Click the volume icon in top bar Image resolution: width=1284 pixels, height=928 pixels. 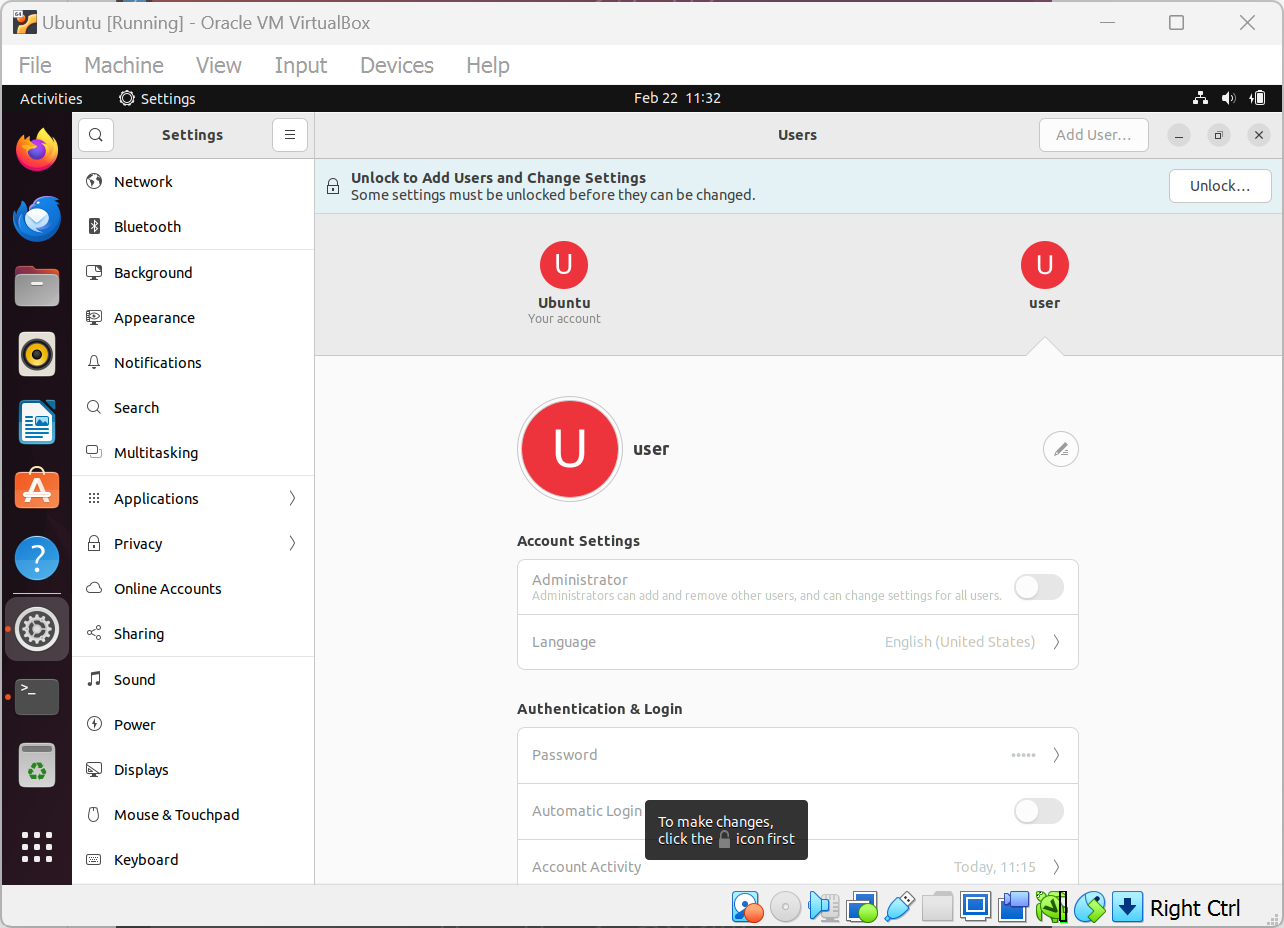click(1229, 98)
